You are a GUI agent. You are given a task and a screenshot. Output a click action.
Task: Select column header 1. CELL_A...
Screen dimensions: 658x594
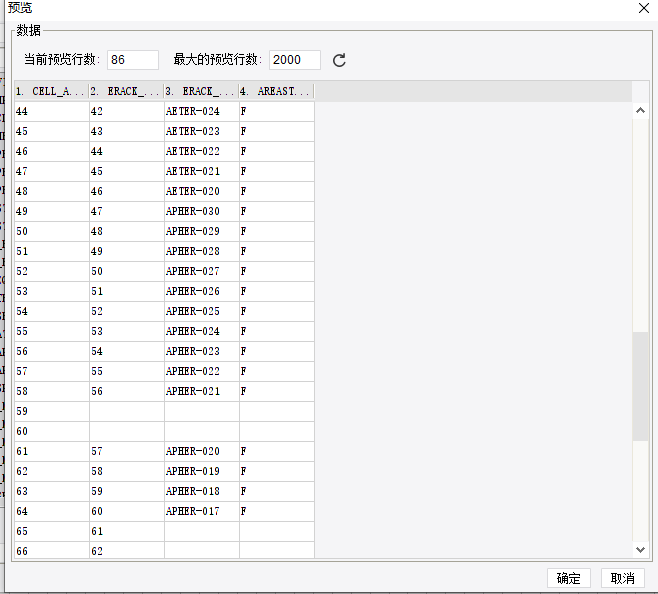tap(52, 91)
